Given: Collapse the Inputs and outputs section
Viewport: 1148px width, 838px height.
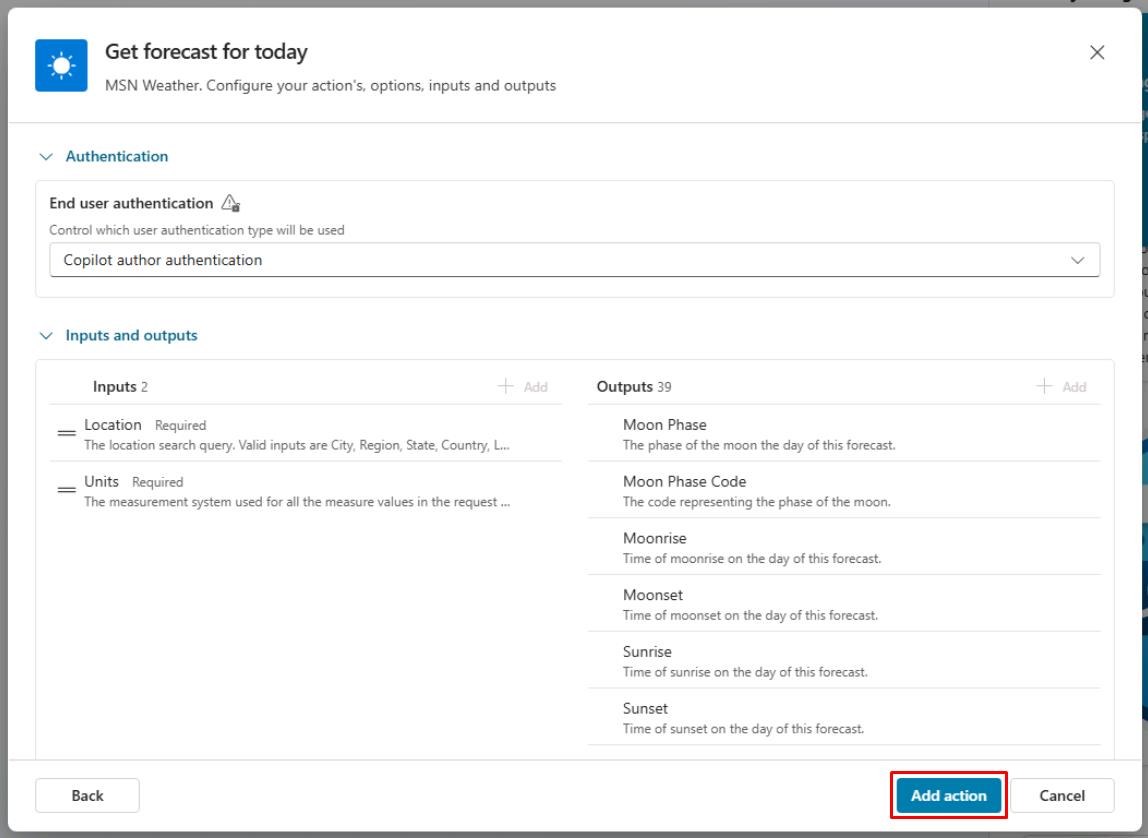Looking at the screenshot, I should pos(45,336).
